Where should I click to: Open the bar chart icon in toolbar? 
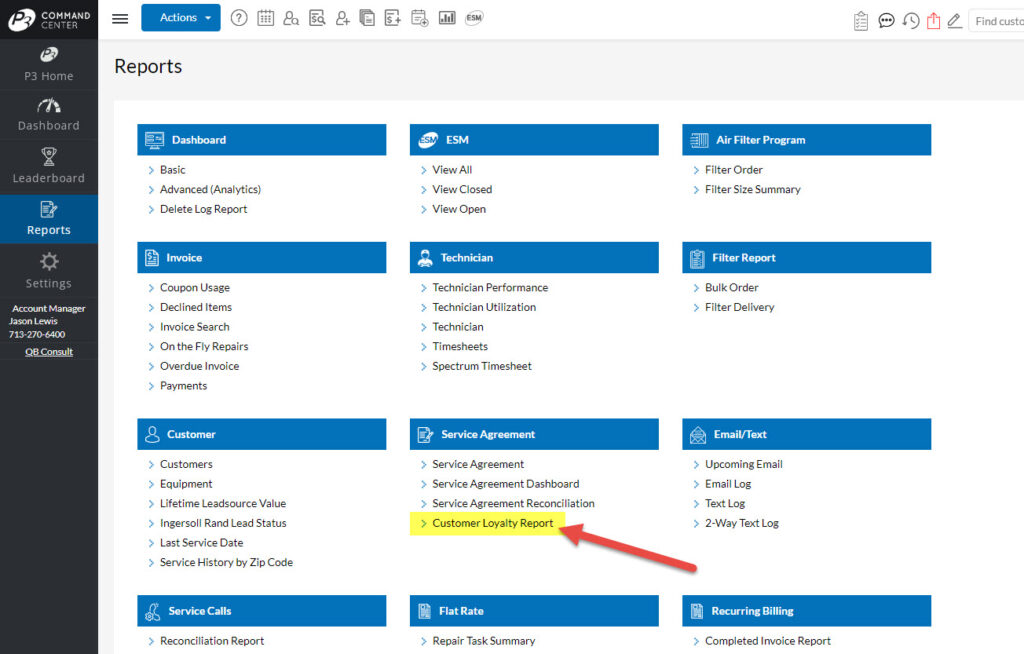coord(447,18)
